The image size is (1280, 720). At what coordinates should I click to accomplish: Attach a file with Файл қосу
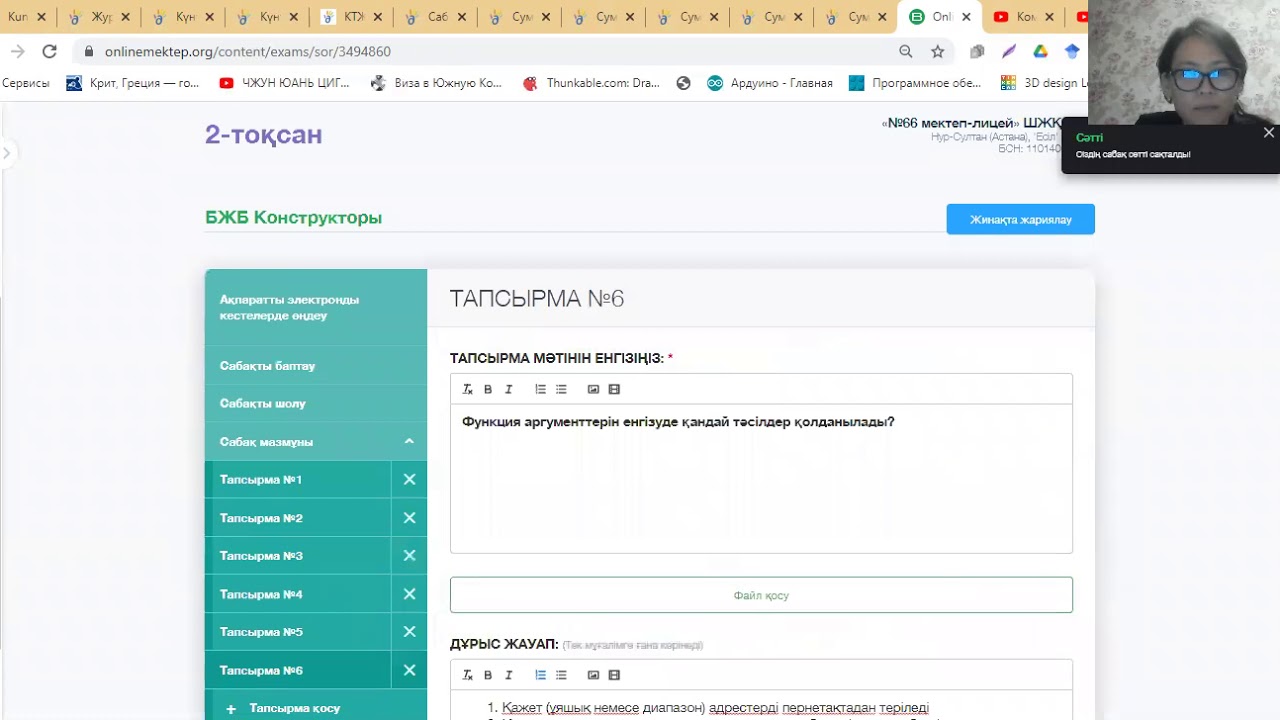coord(761,595)
